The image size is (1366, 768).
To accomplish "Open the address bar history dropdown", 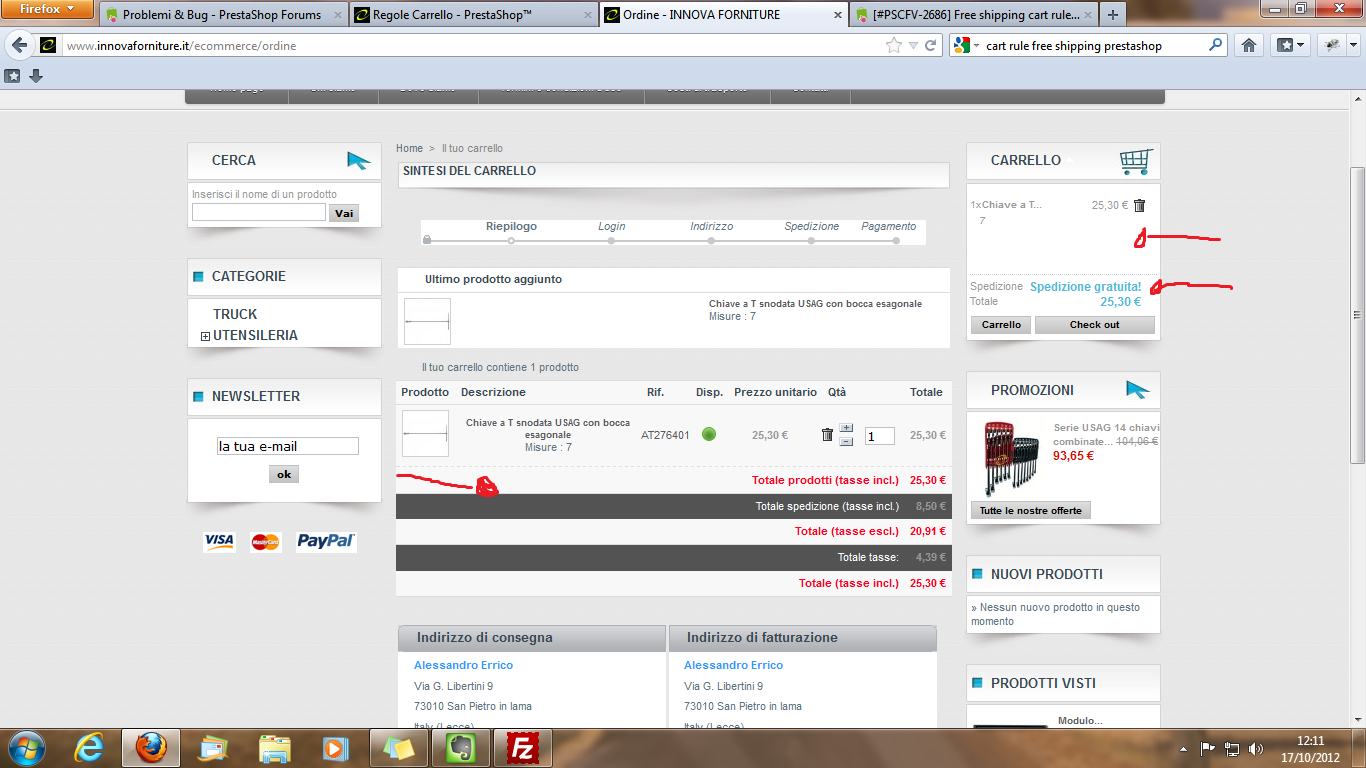I will [912, 46].
